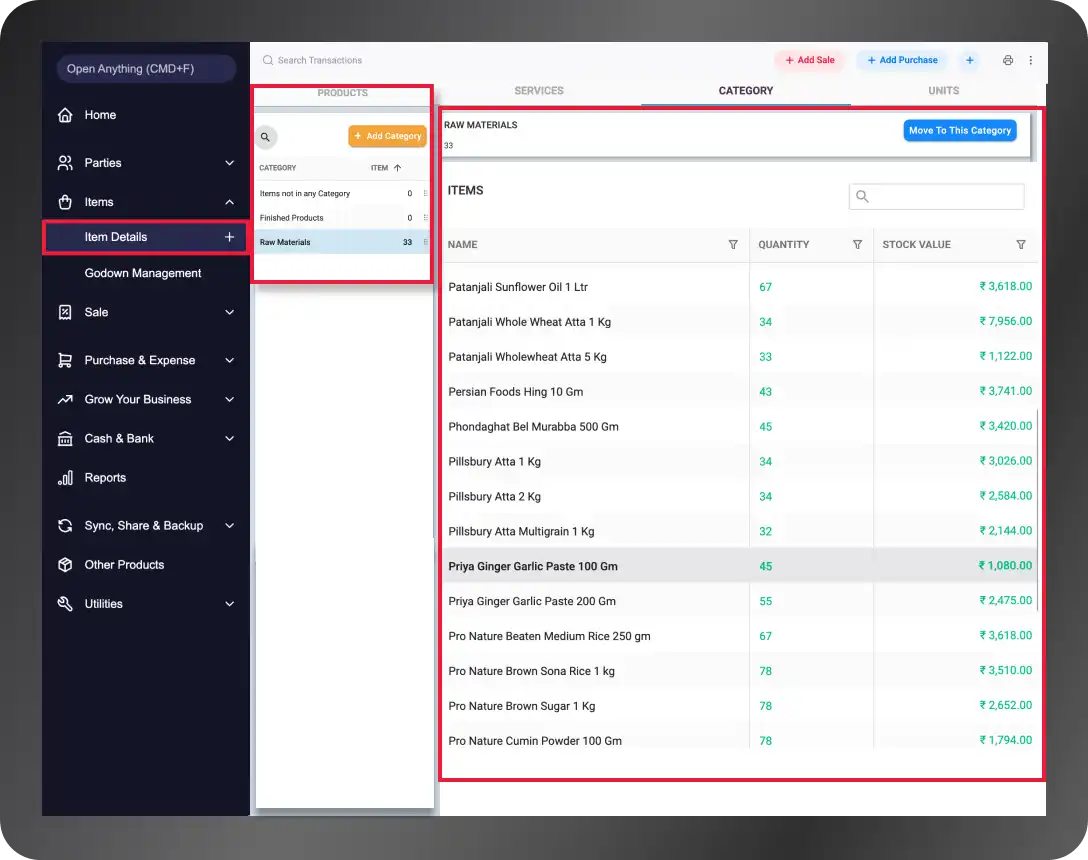Filter the Name column

pyautogui.click(x=733, y=245)
